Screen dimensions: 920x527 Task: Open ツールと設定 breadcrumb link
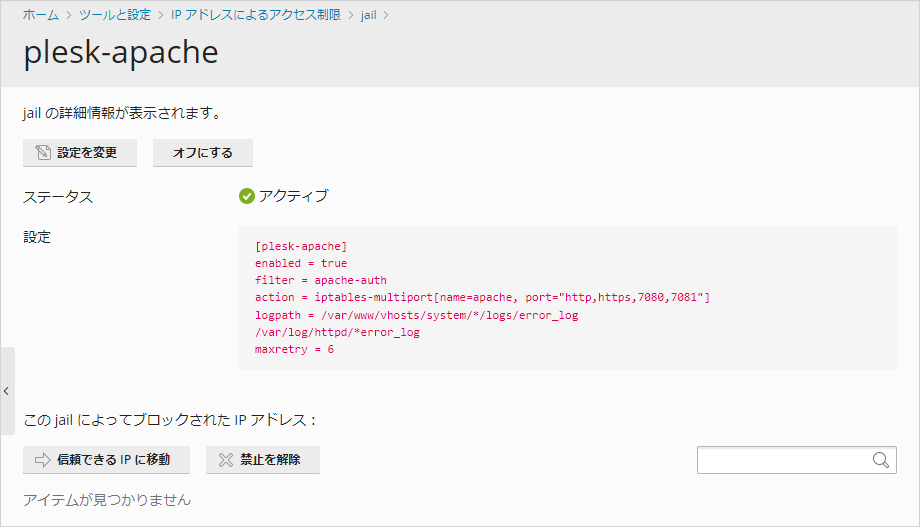click(115, 15)
